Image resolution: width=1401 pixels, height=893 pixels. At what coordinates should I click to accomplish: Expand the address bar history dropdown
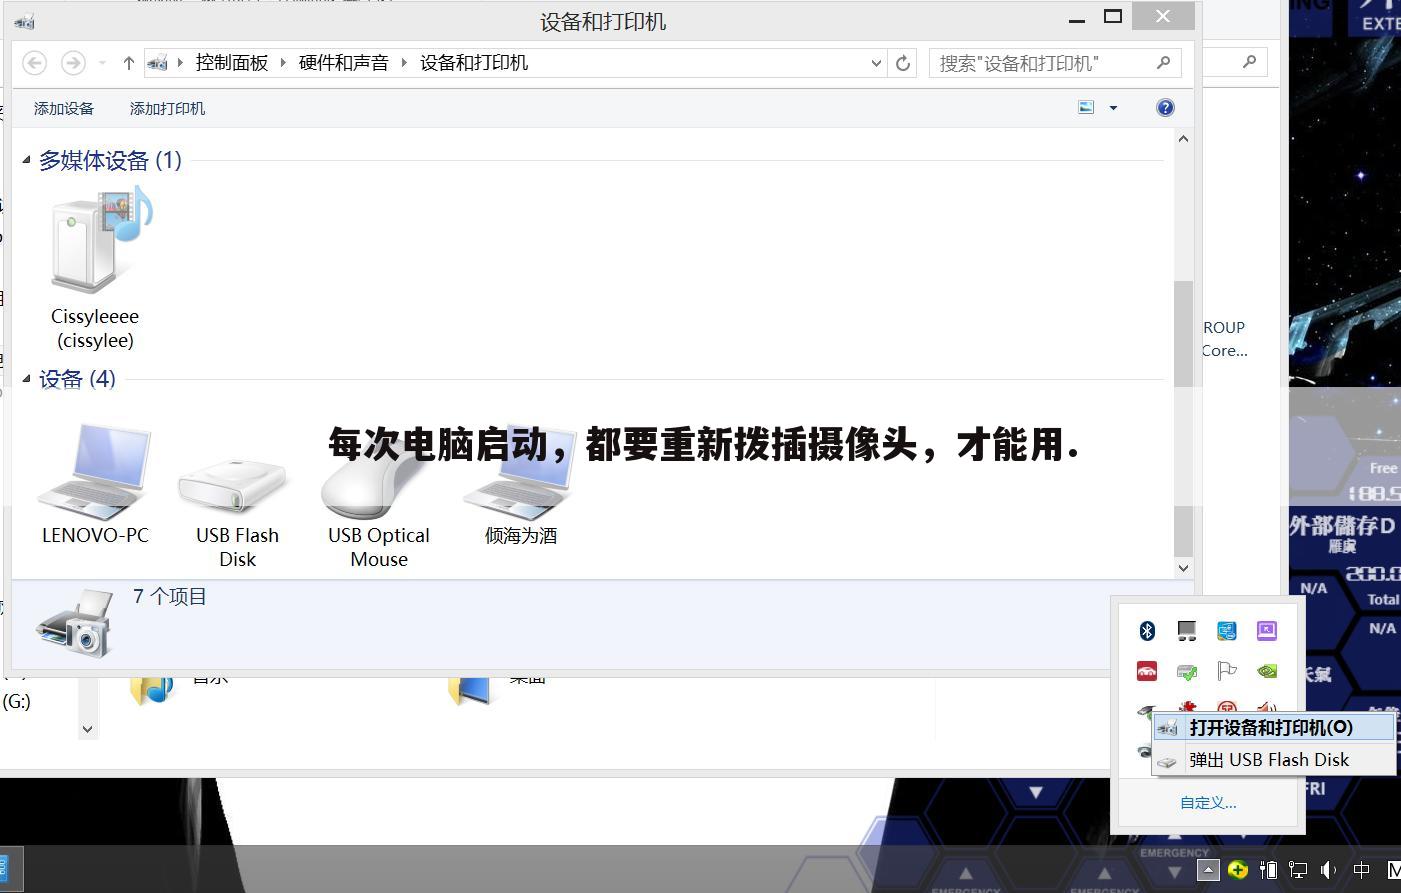coord(876,63)
